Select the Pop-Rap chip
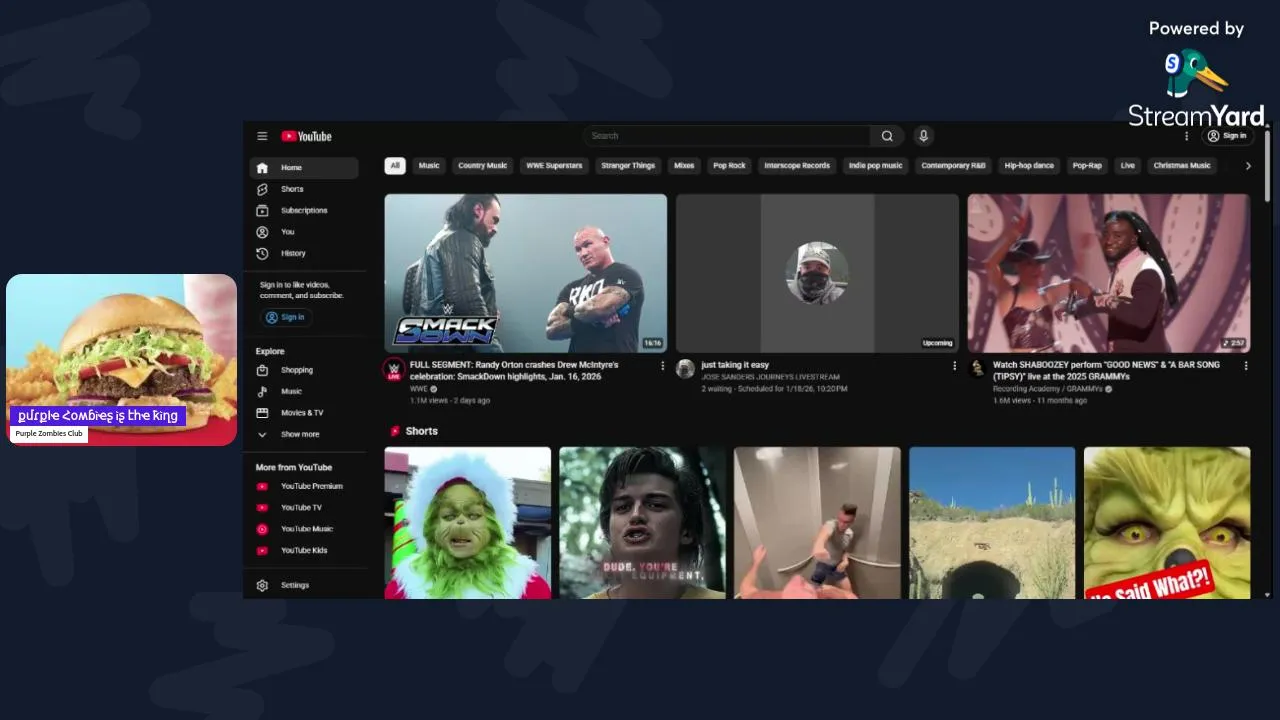The image size is (1280, 720). point(1087,166)
